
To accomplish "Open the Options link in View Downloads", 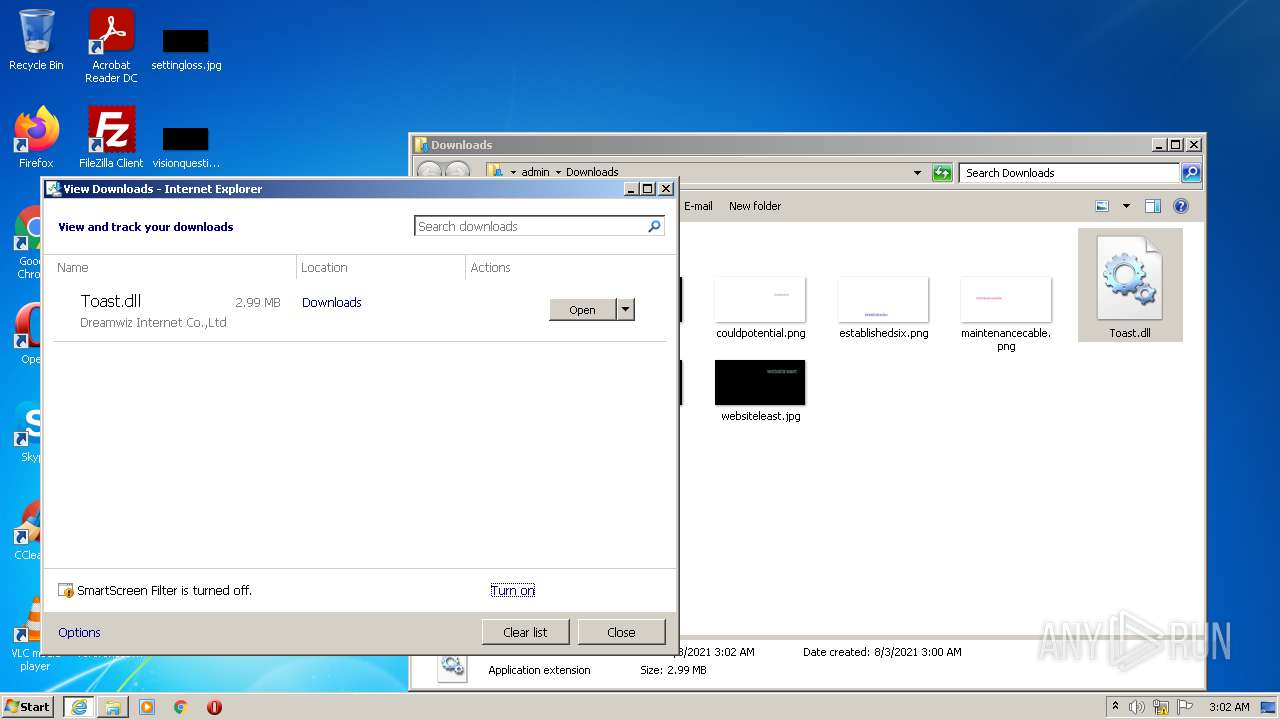I will pyautogui.click(x=79, y=633).
